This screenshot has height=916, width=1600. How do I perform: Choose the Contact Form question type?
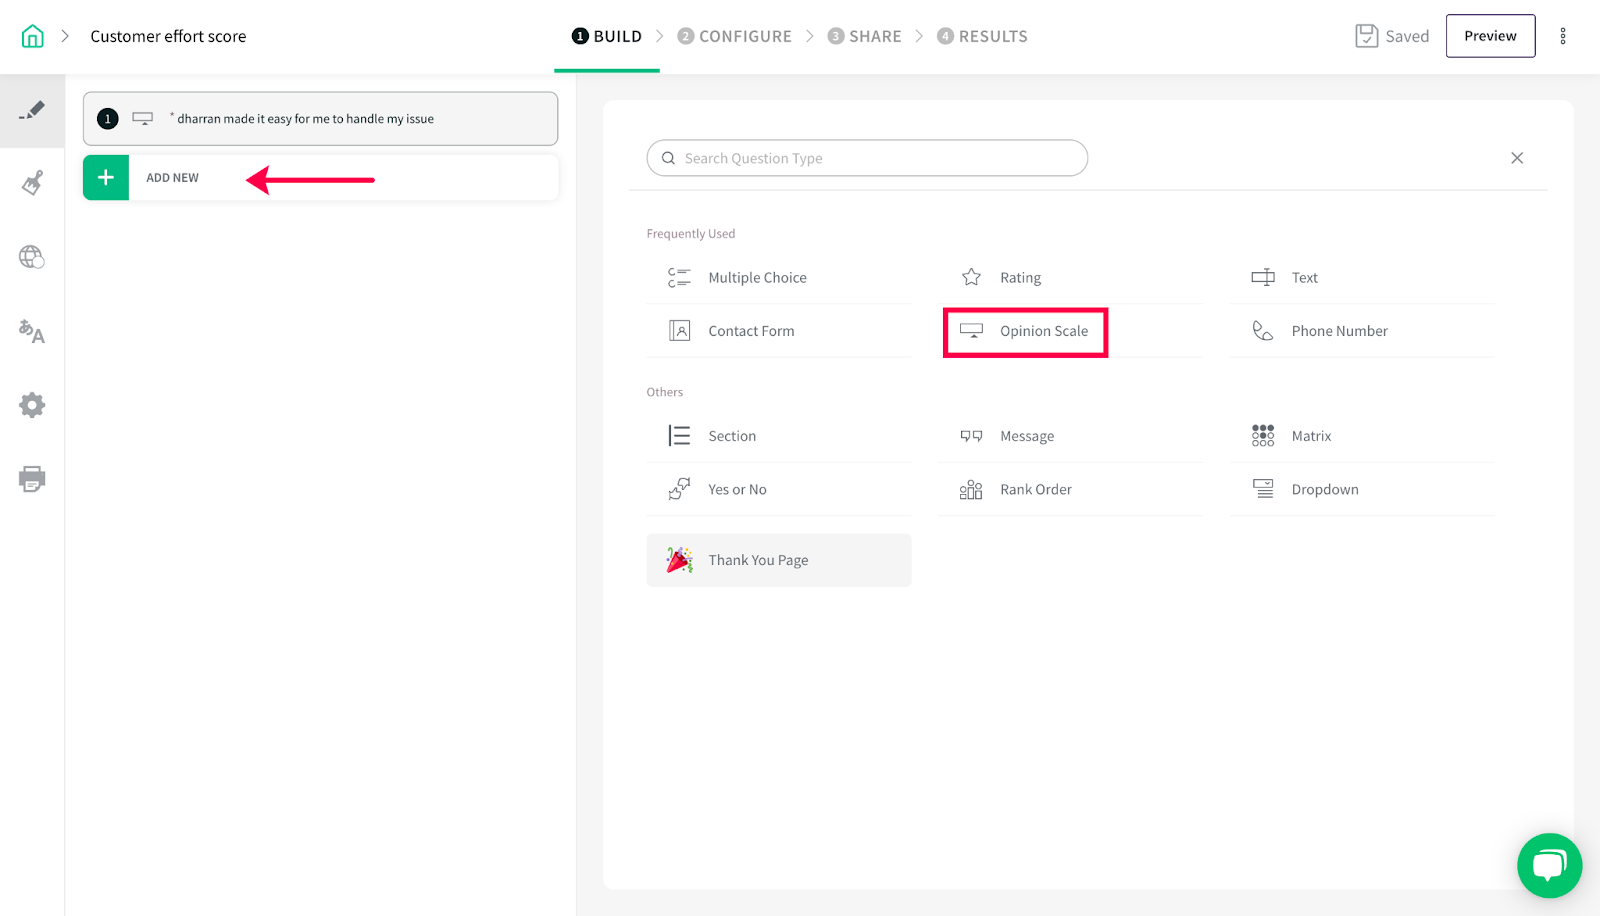point(779,331)
